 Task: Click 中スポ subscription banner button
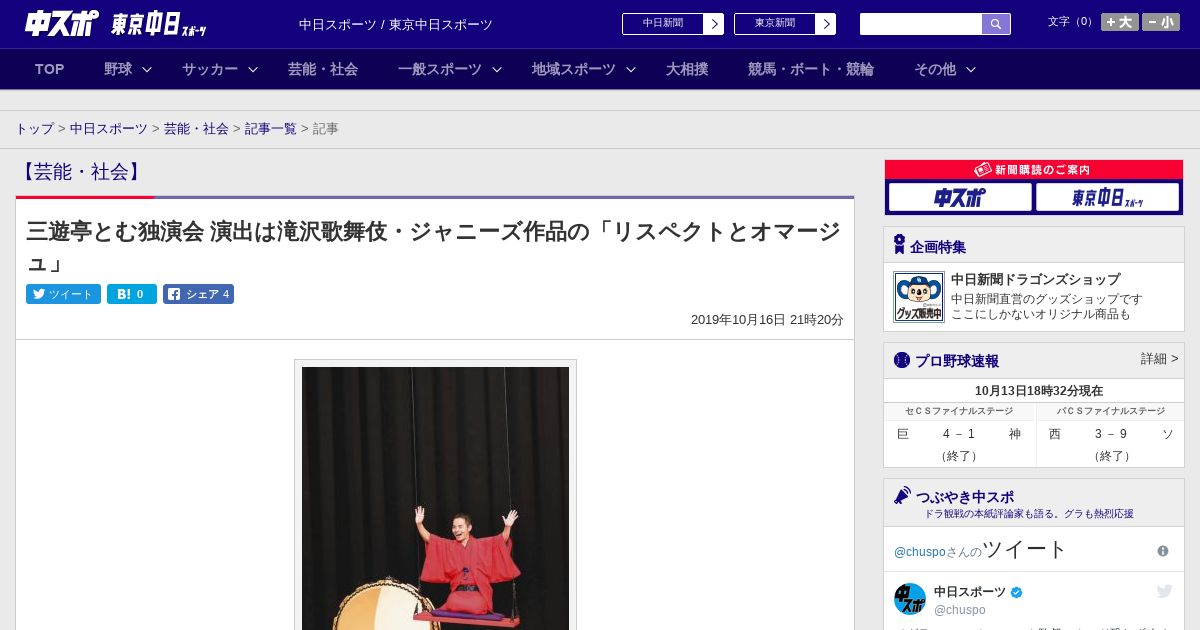click(x=960, y=197)
